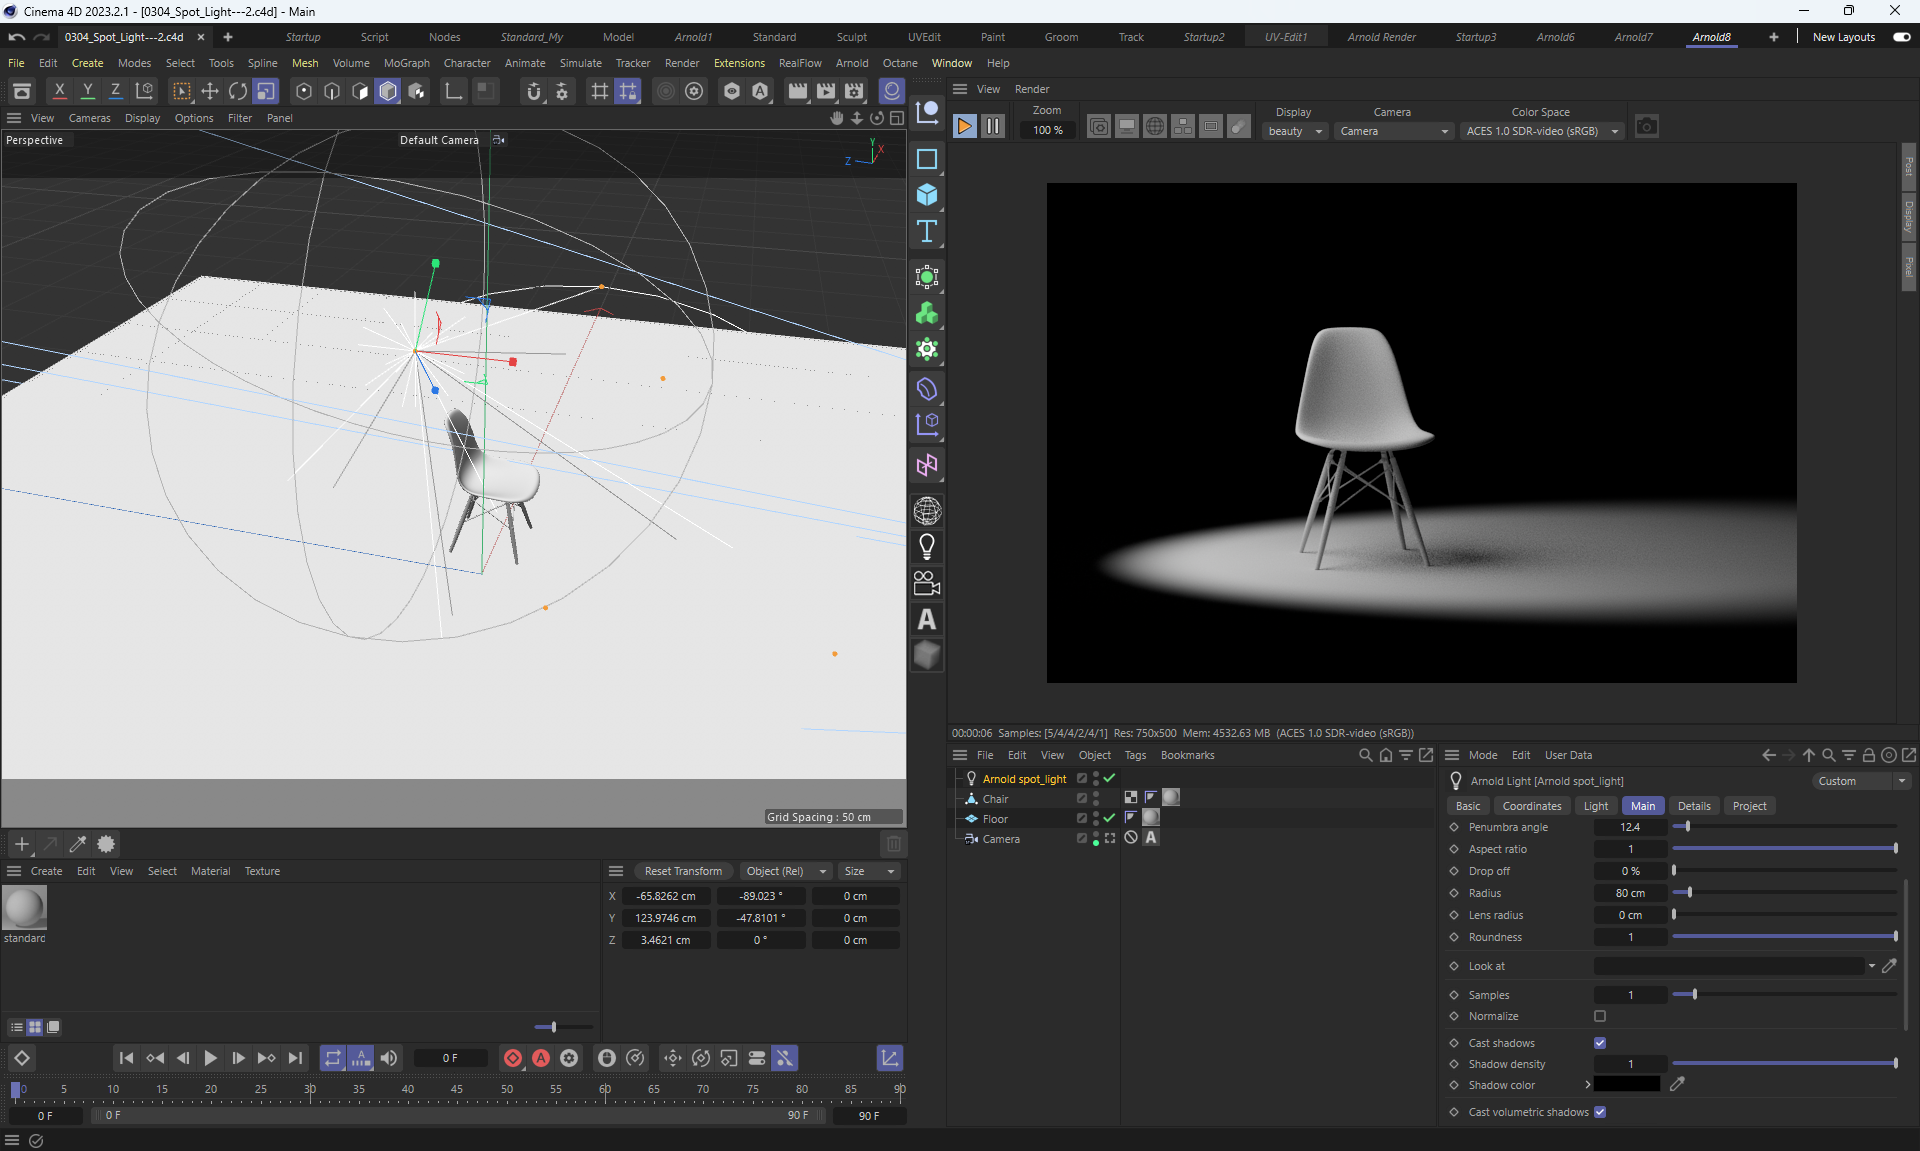Screen dimensions: 1920x1151
Task: Open the Display beauty dropdown
Action: (x=1295, y=131)
